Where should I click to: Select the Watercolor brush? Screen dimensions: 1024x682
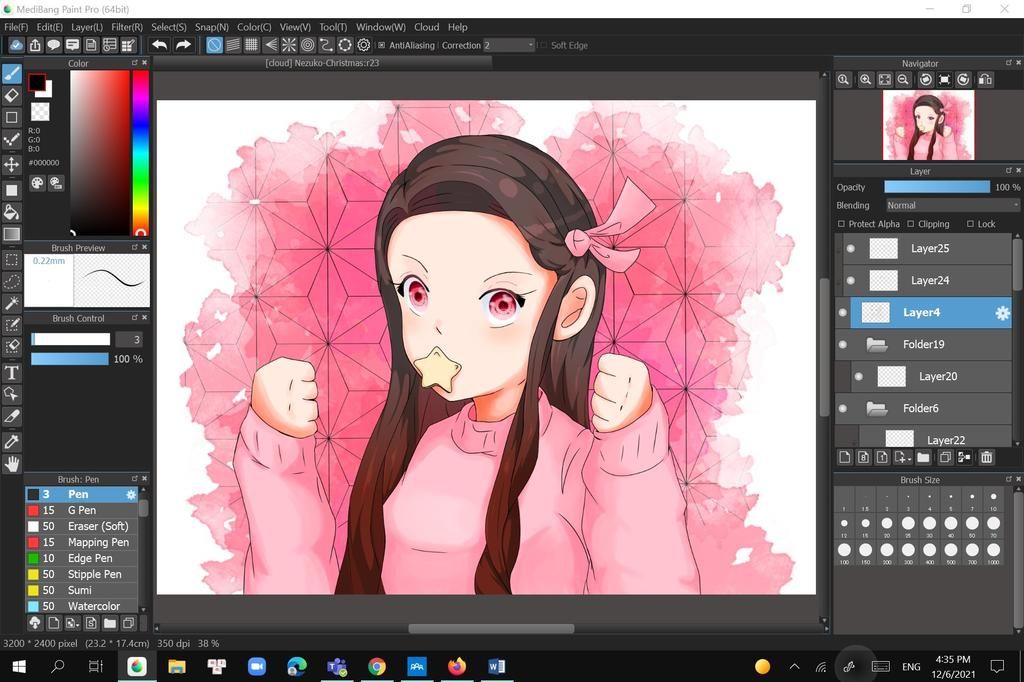(x=82, y=606)
